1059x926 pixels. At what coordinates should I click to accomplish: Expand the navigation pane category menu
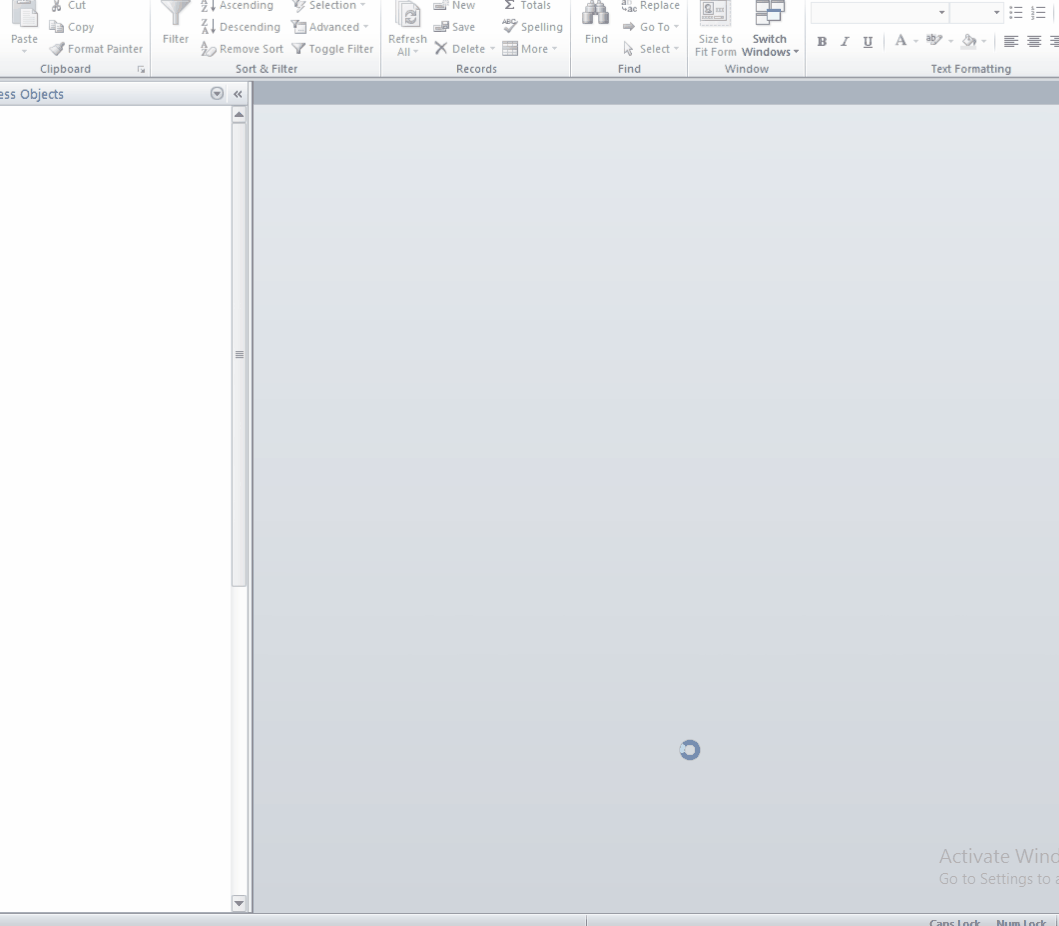[x=217, y=94]
